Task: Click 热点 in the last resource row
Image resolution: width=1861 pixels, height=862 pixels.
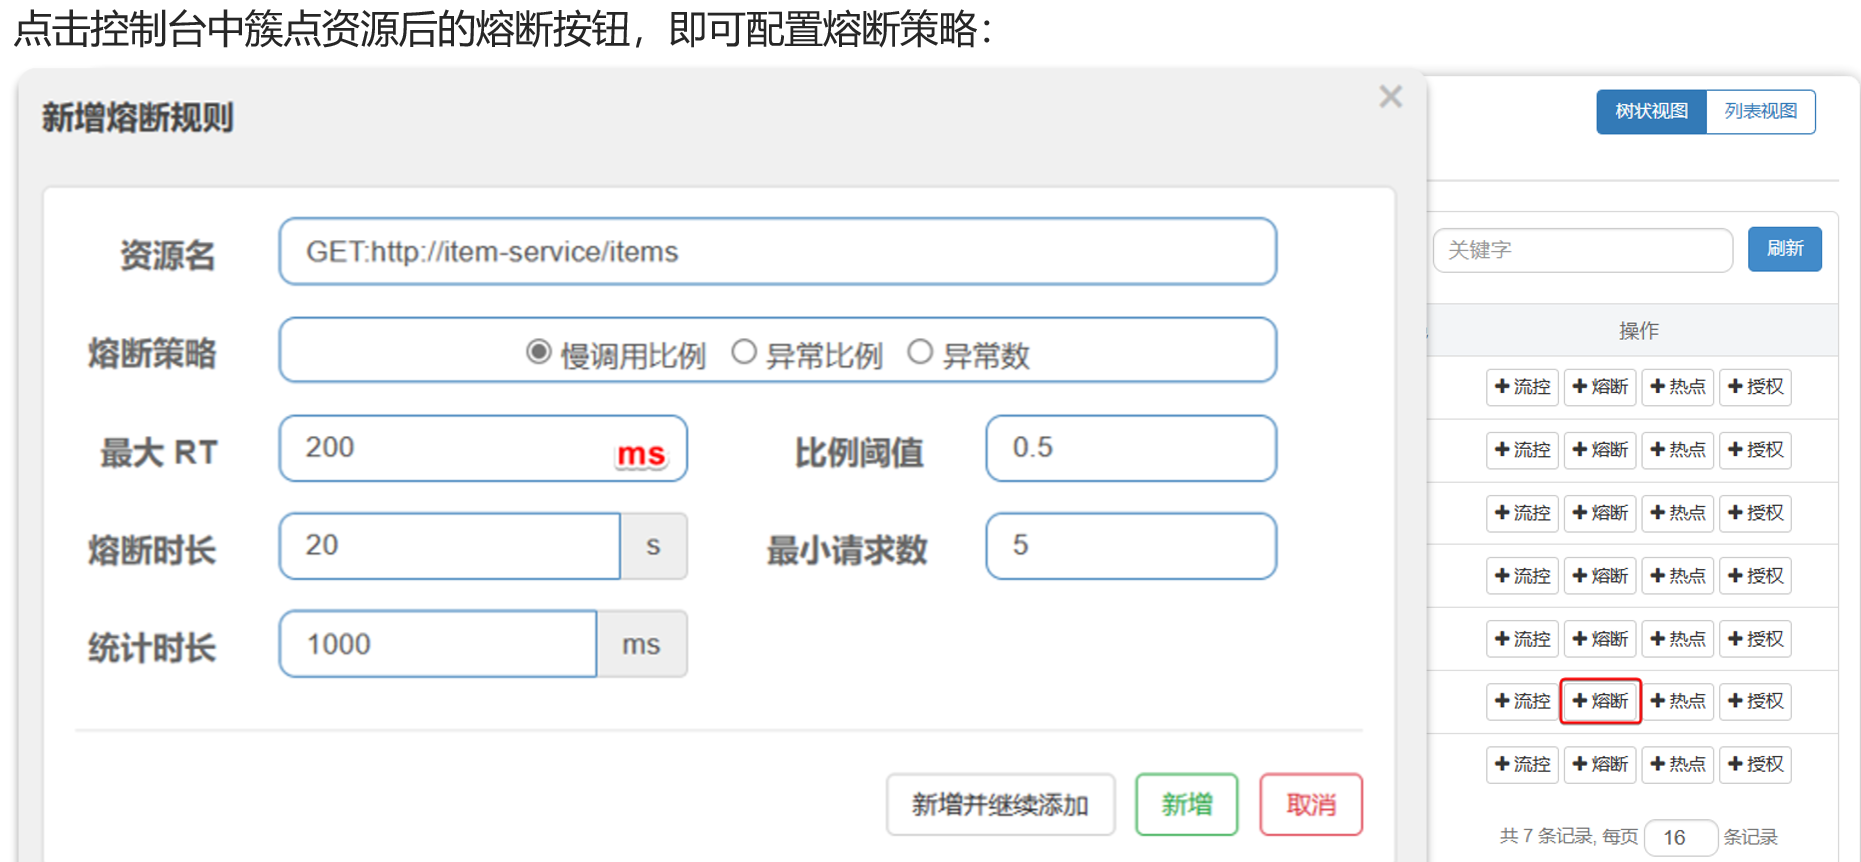Action: pyautogui.click(x=1678, y=764)
